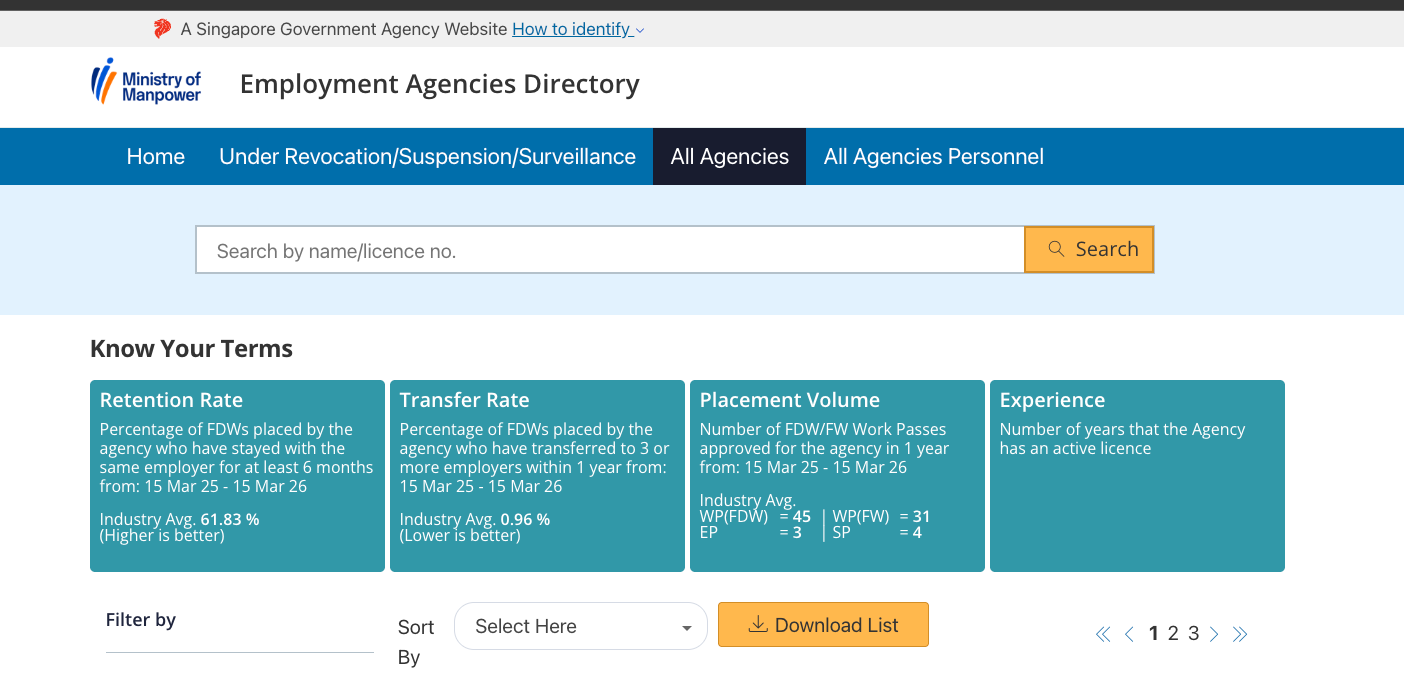Image resolution: width=1404 pixels, height=681 pixels.
Task: Switch to Under Revocation/Suspension/Surveillance tab
Action: (x=427, y=157)
